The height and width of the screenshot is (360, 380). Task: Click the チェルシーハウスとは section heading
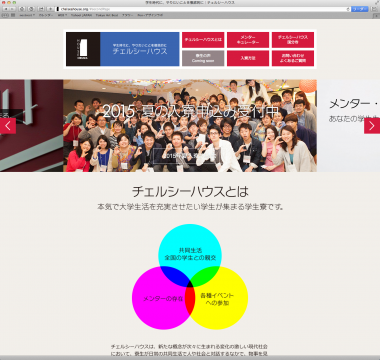tap(190, 192)
